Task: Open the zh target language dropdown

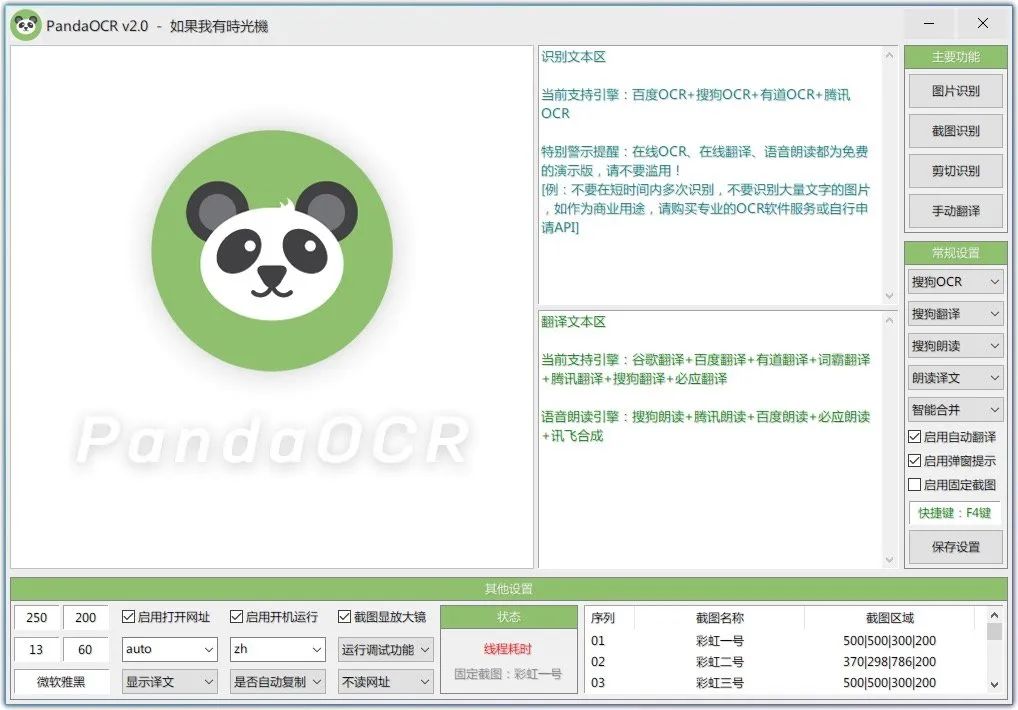Action: point(277,649)
